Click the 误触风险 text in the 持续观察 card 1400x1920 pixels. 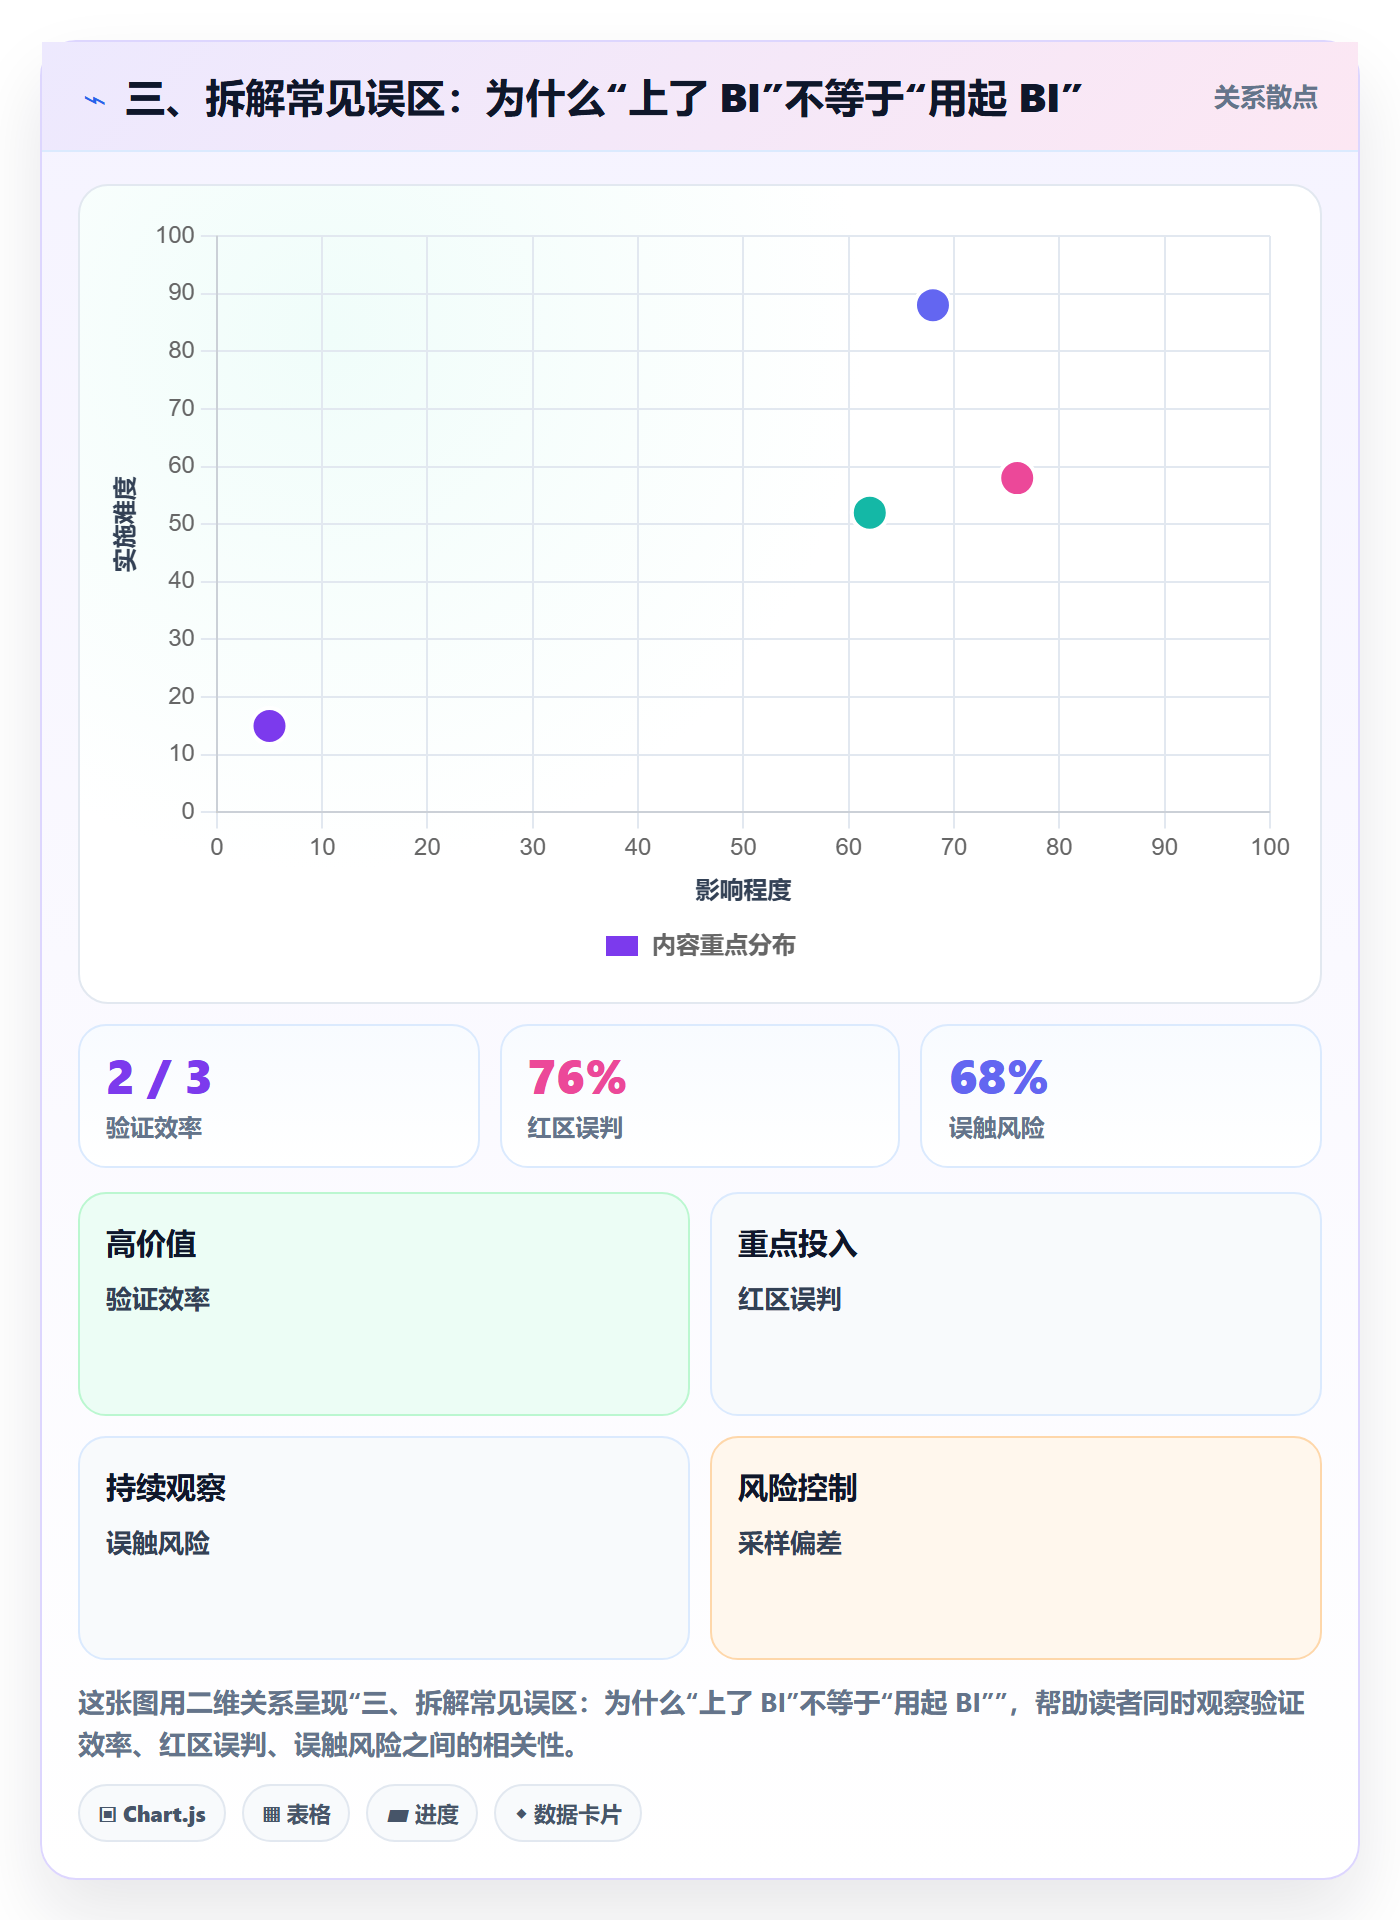158,1544
